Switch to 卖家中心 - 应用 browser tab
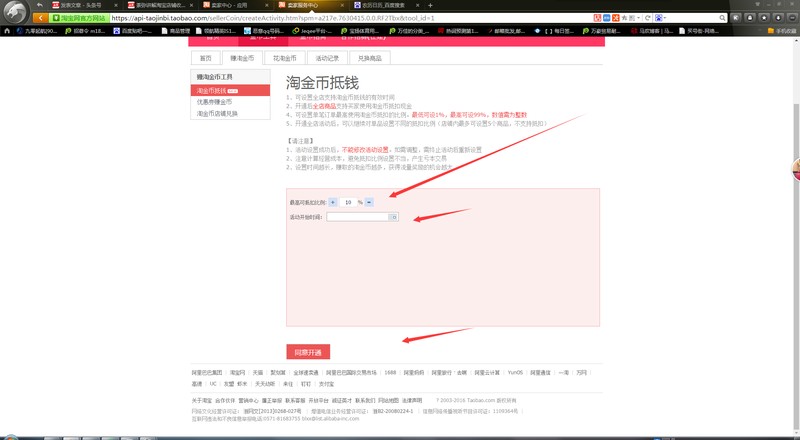800x440 pixels. (235, 5)
